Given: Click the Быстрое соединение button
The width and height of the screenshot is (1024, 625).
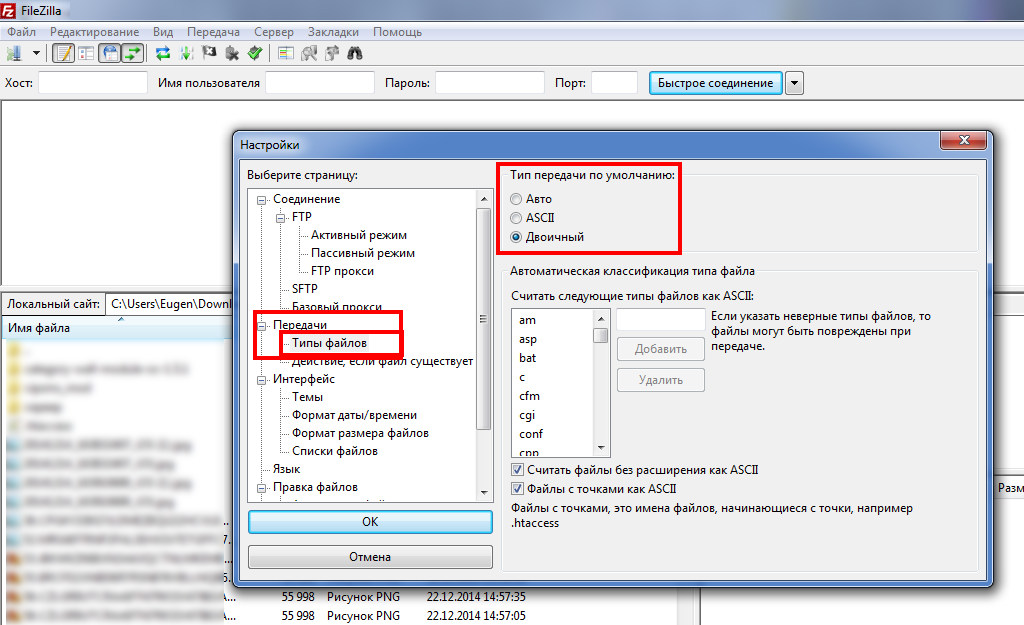Looking at the screenshot, I should tap(715, 83).
